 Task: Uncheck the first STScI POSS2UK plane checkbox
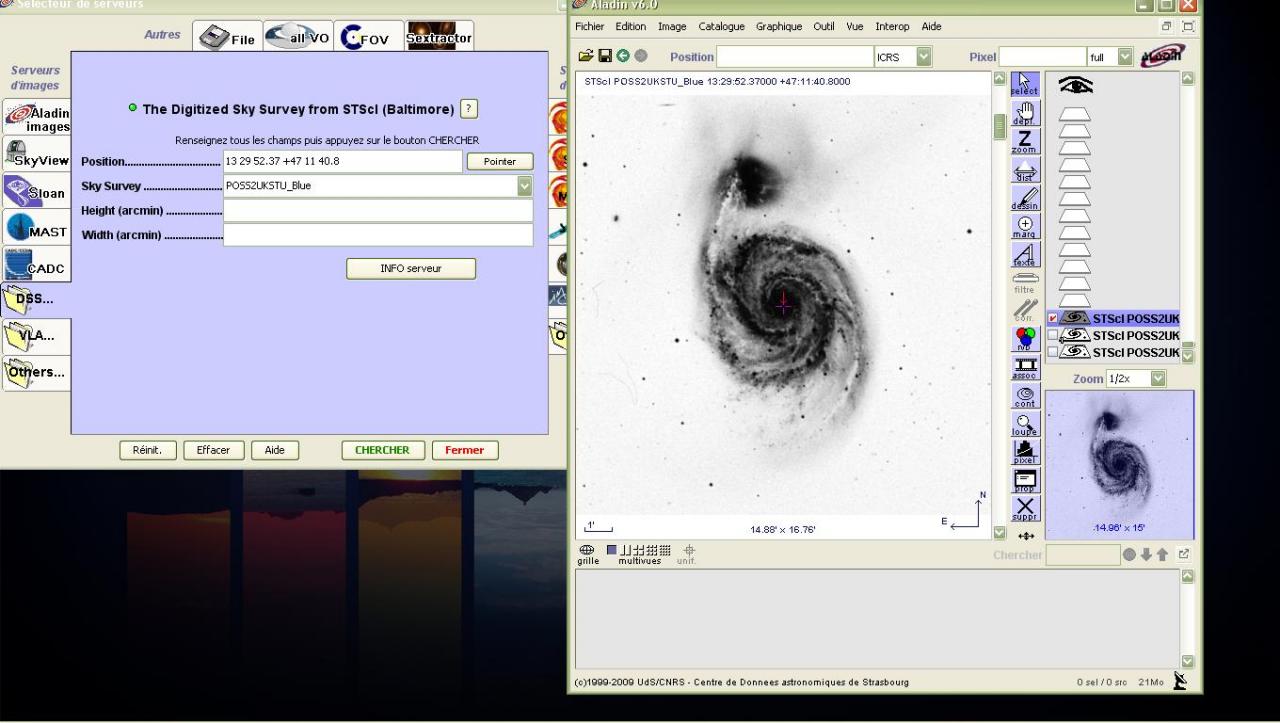point(1052,320)
